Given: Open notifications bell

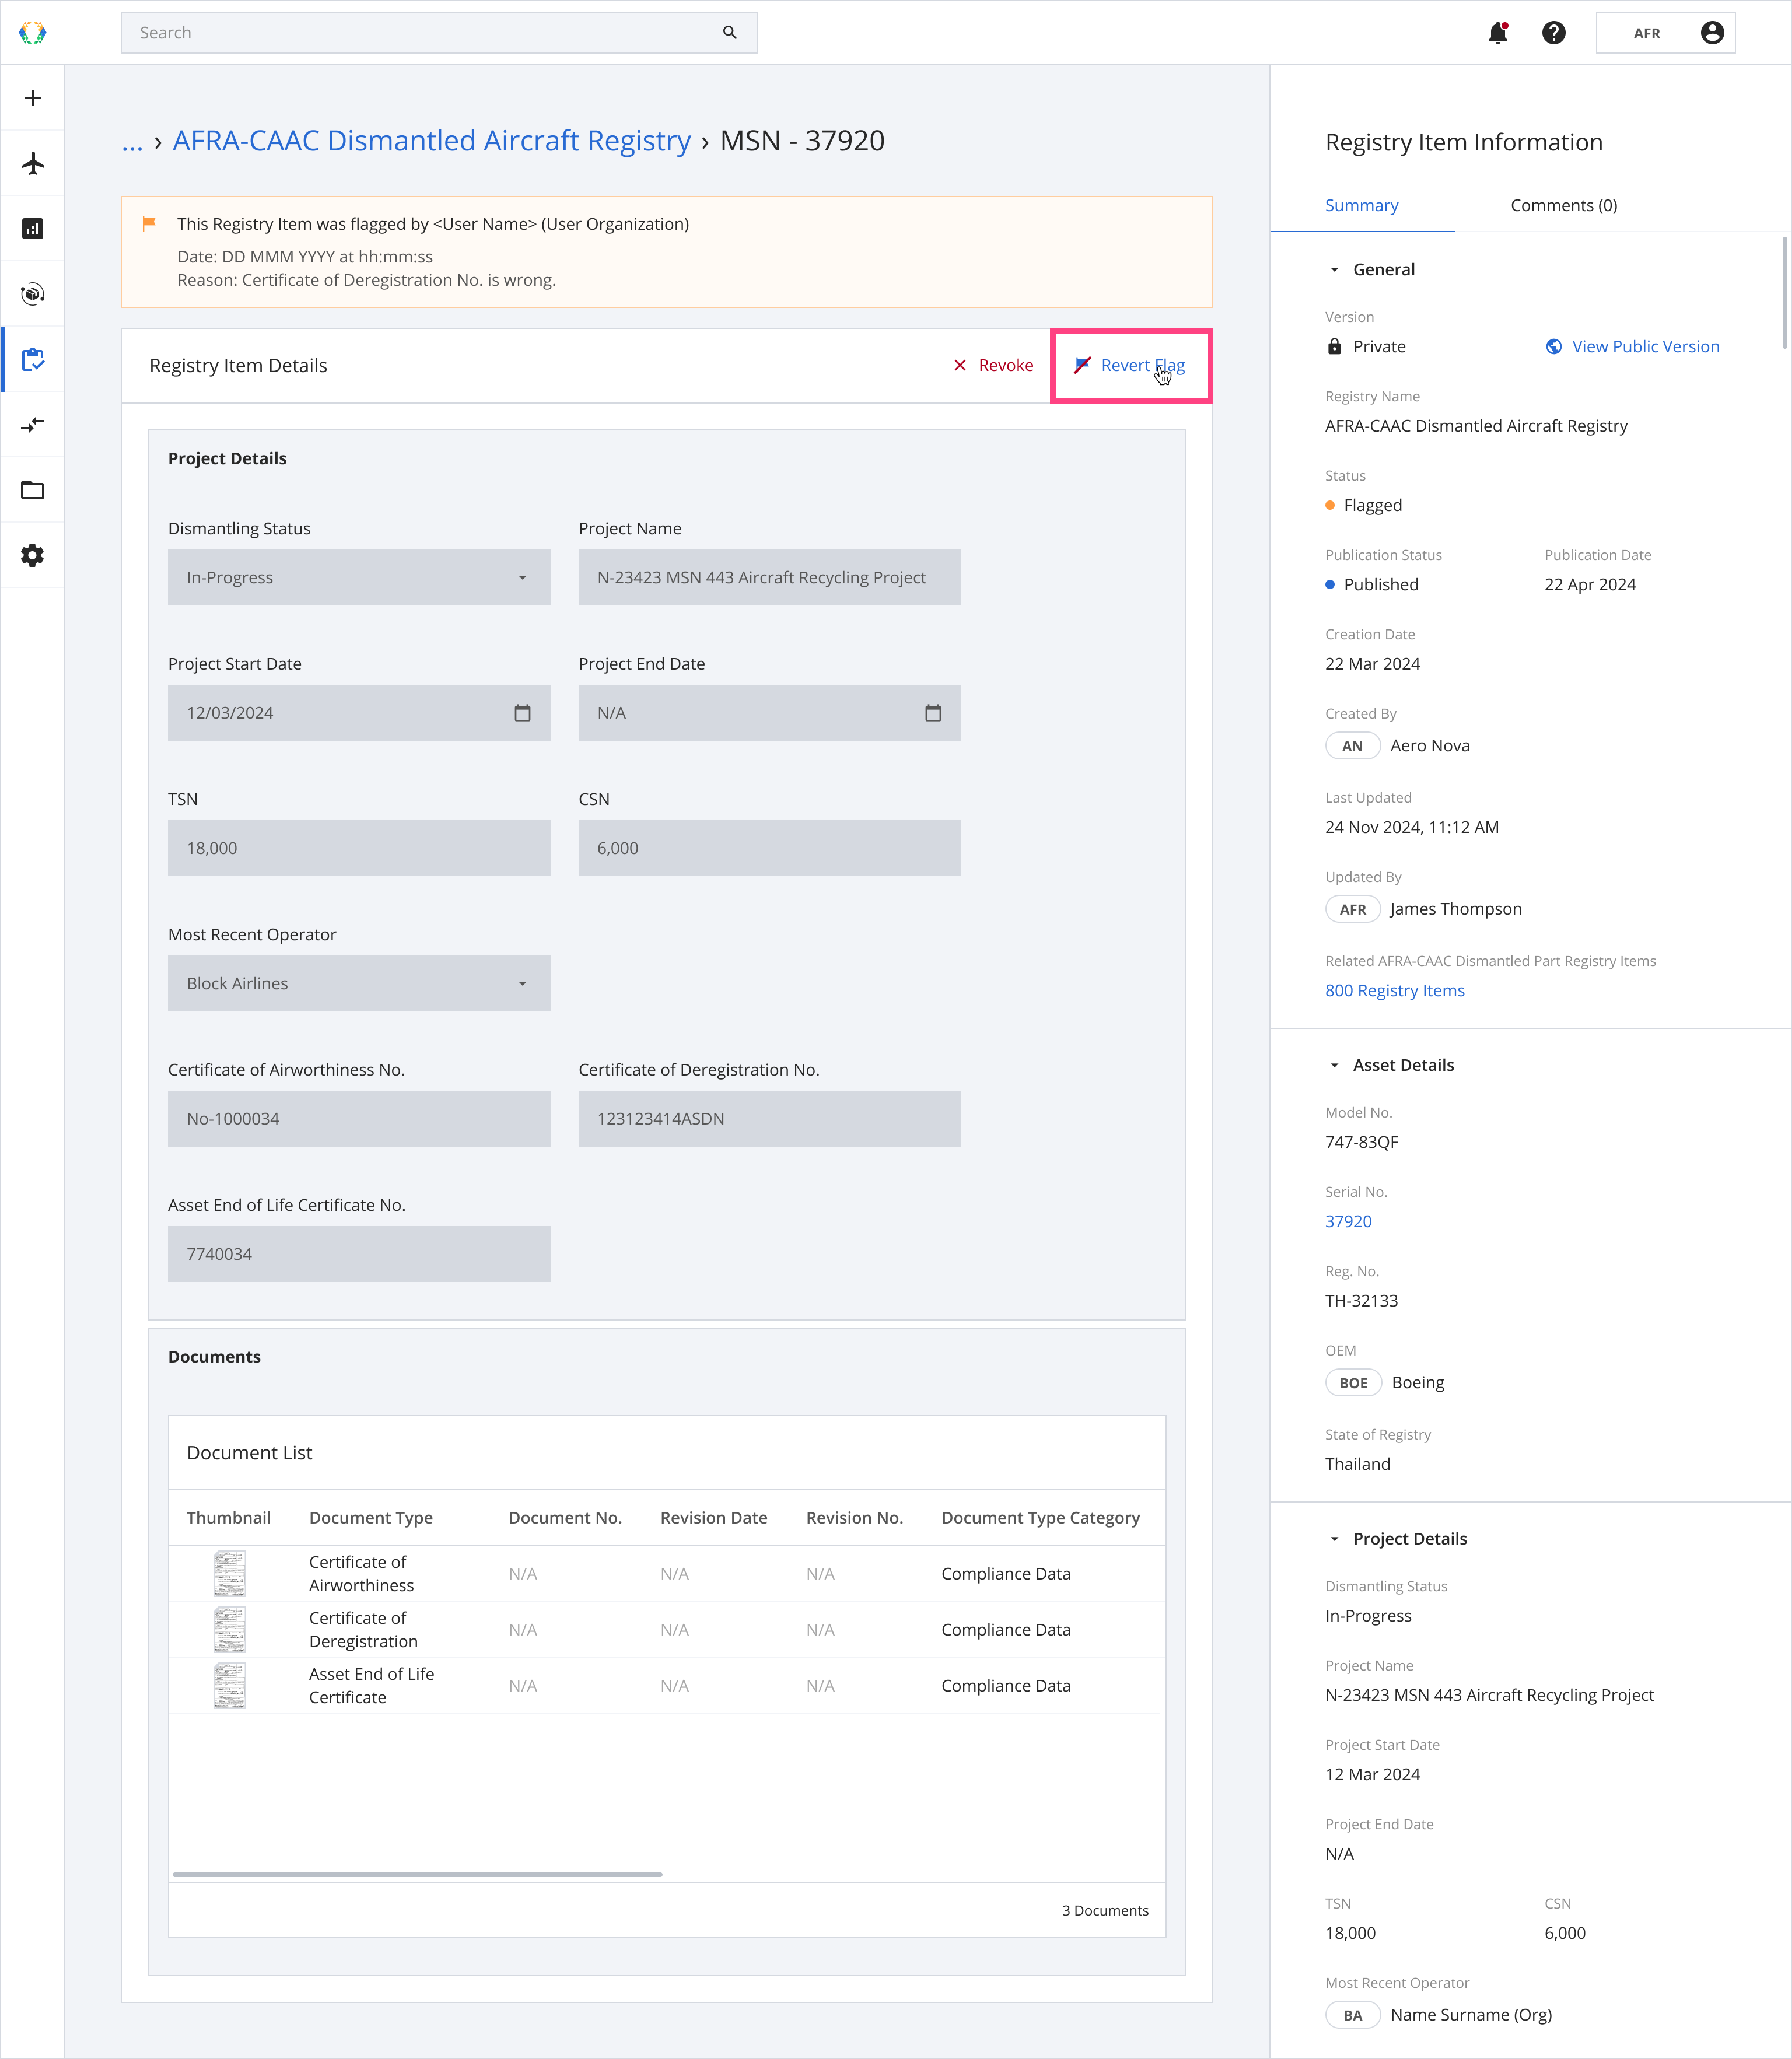Looking at the screenshot, I should point(1497,33).
